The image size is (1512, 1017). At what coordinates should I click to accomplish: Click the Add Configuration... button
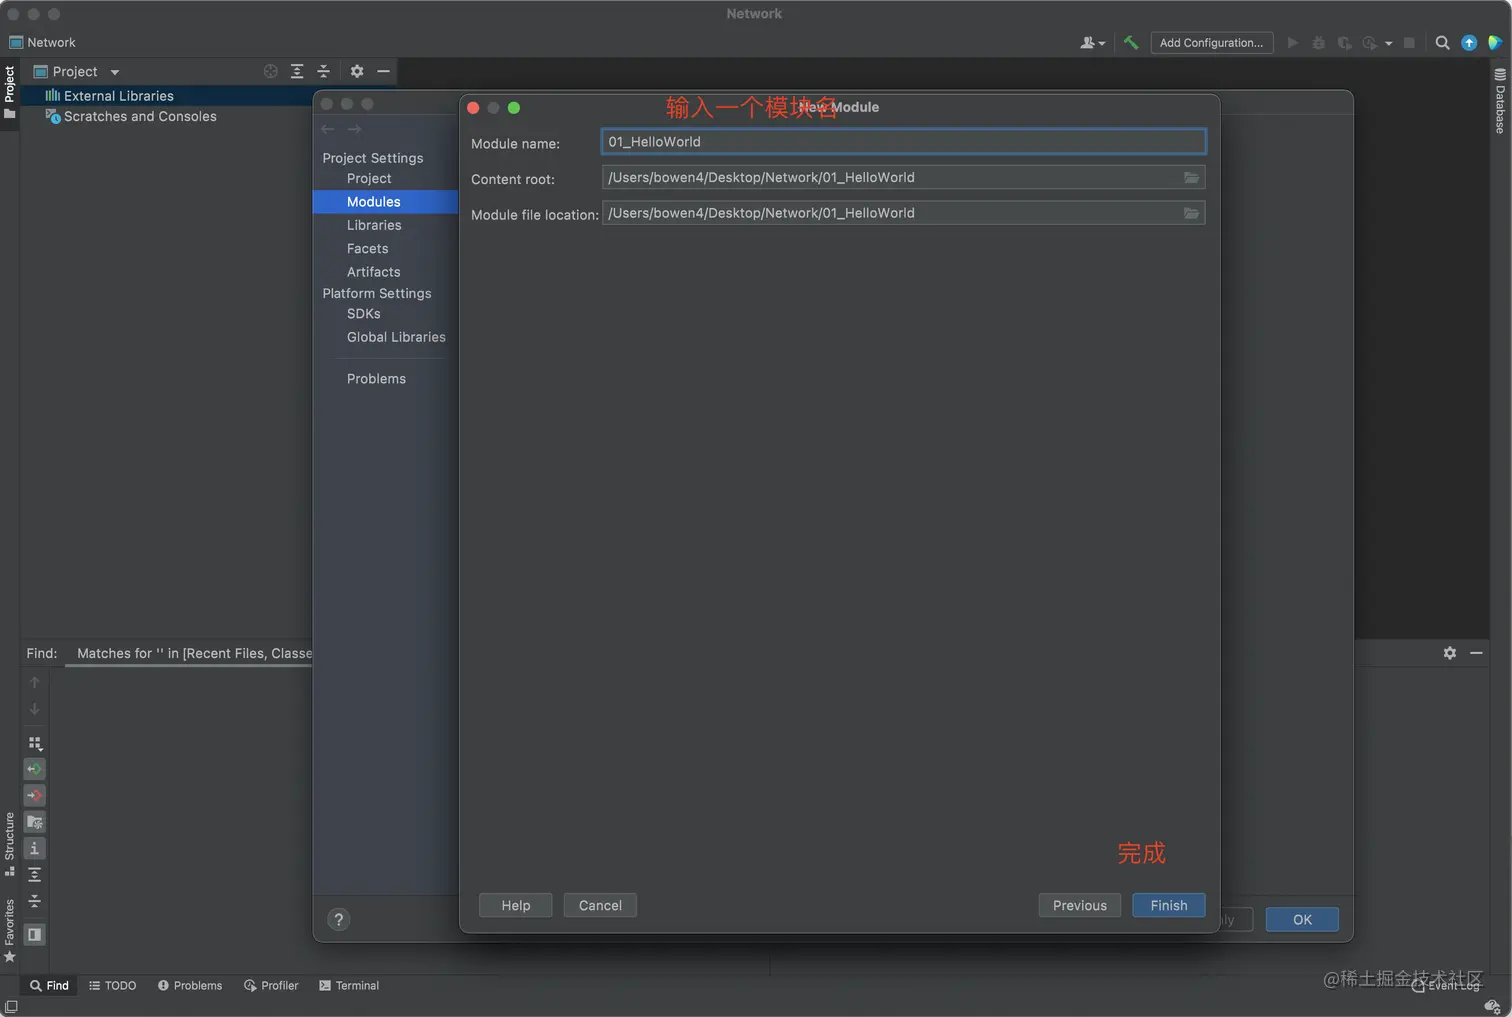pyautogui.click(x=1211, y=42)
